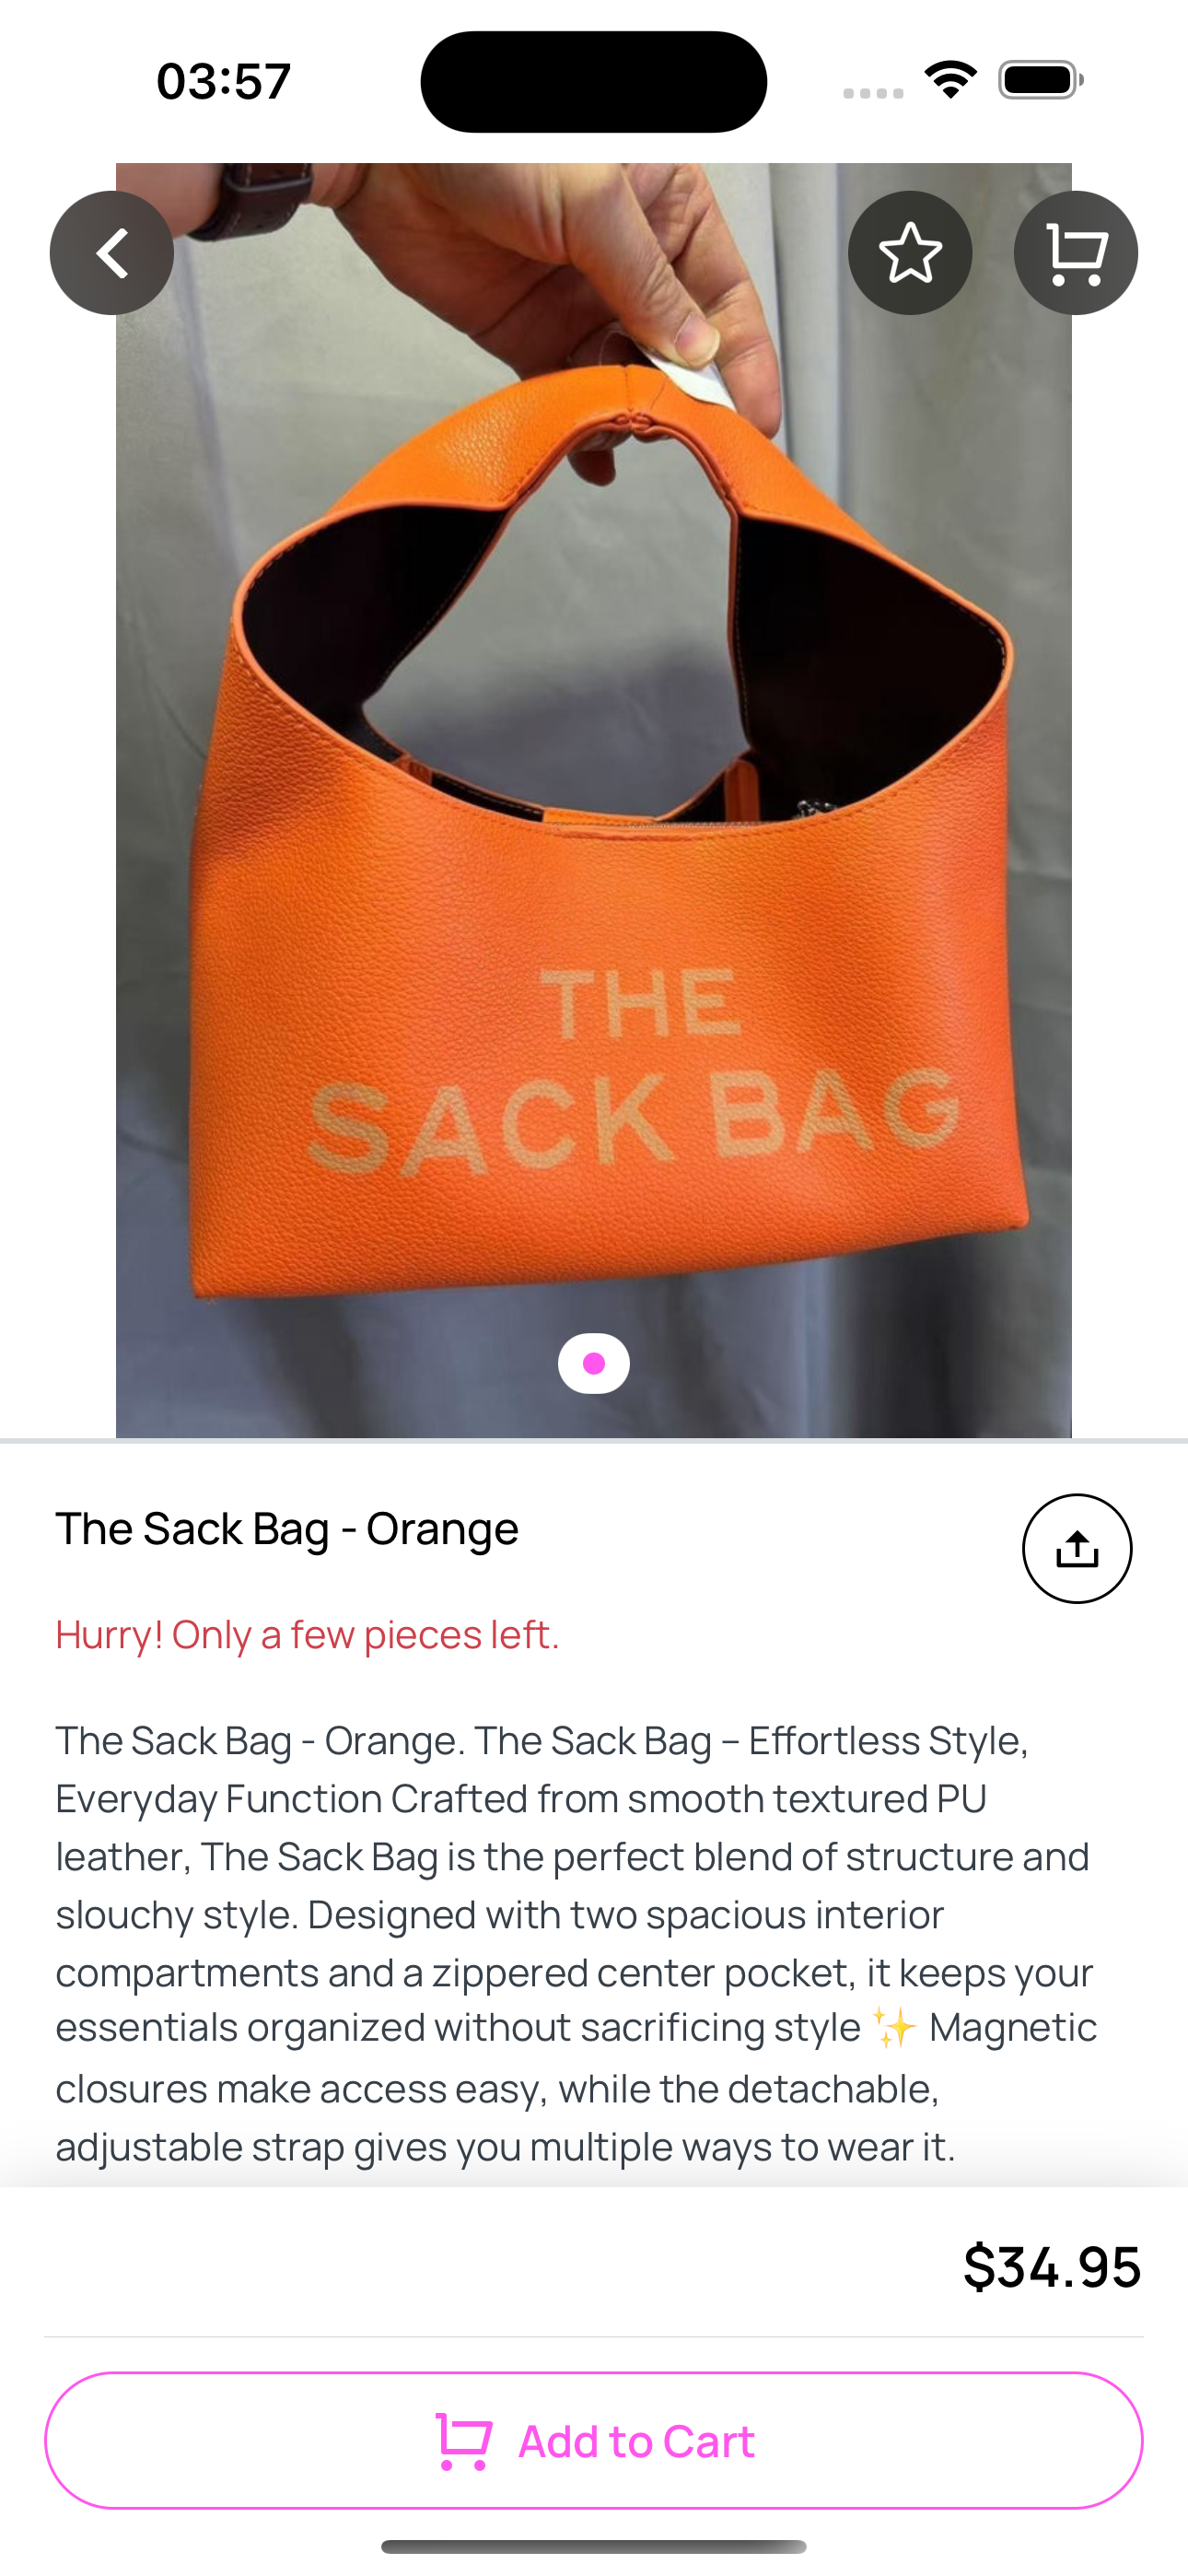Tap the cart glyph inside Add to Cart
This screenshot has height=2576, width=1188.
[x=464, y=2441]
